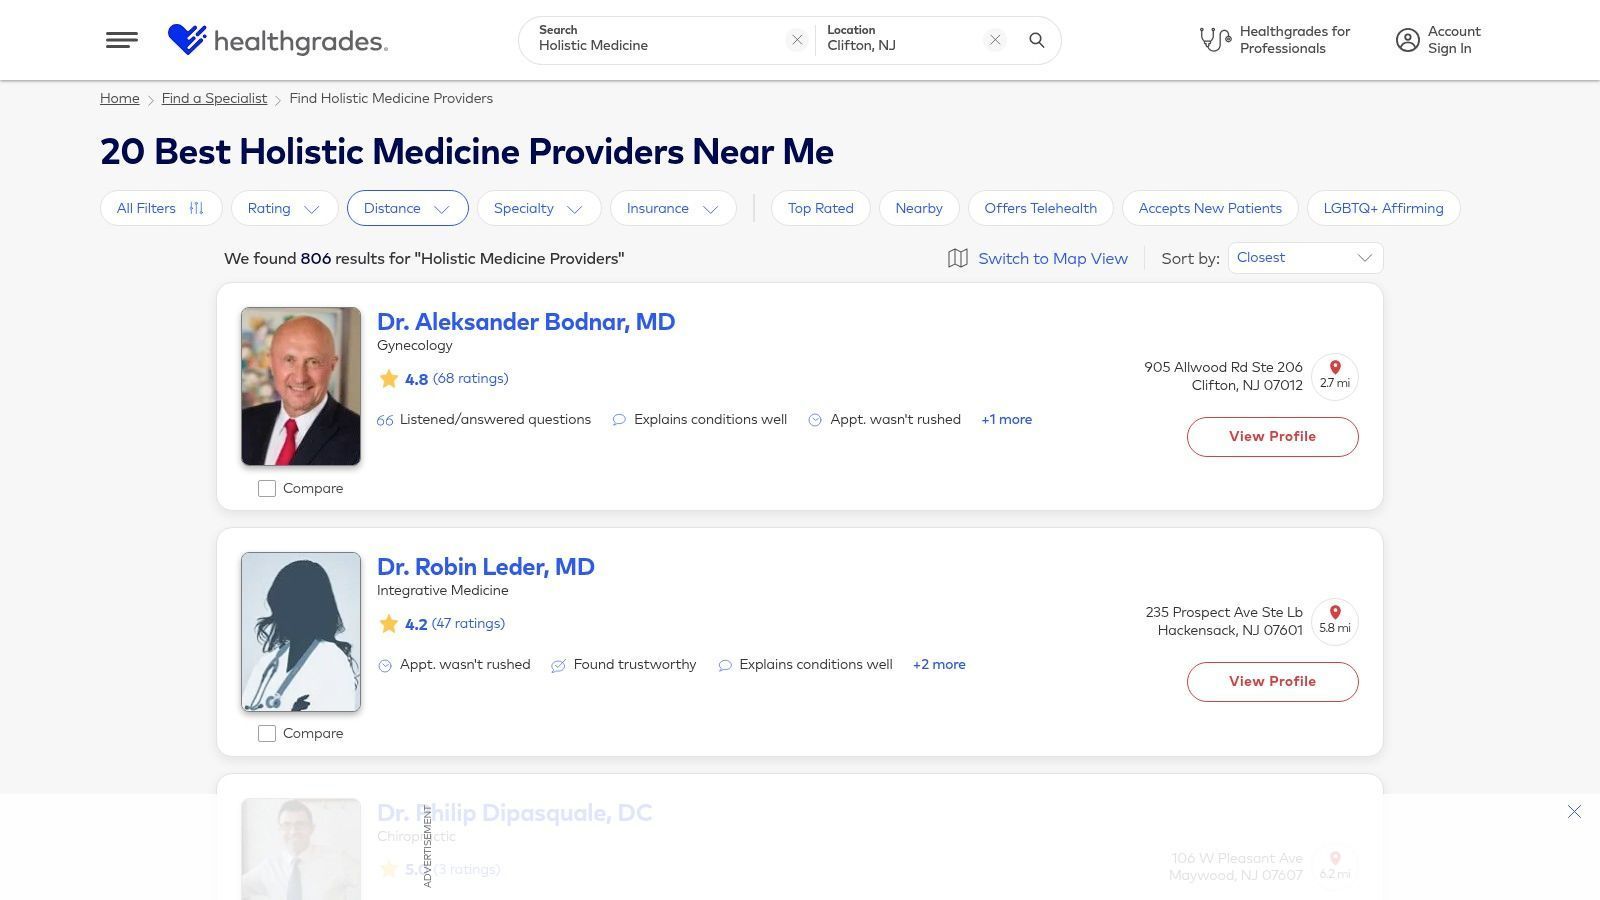Clear the Clifton, NJ location field

point(995,40)
